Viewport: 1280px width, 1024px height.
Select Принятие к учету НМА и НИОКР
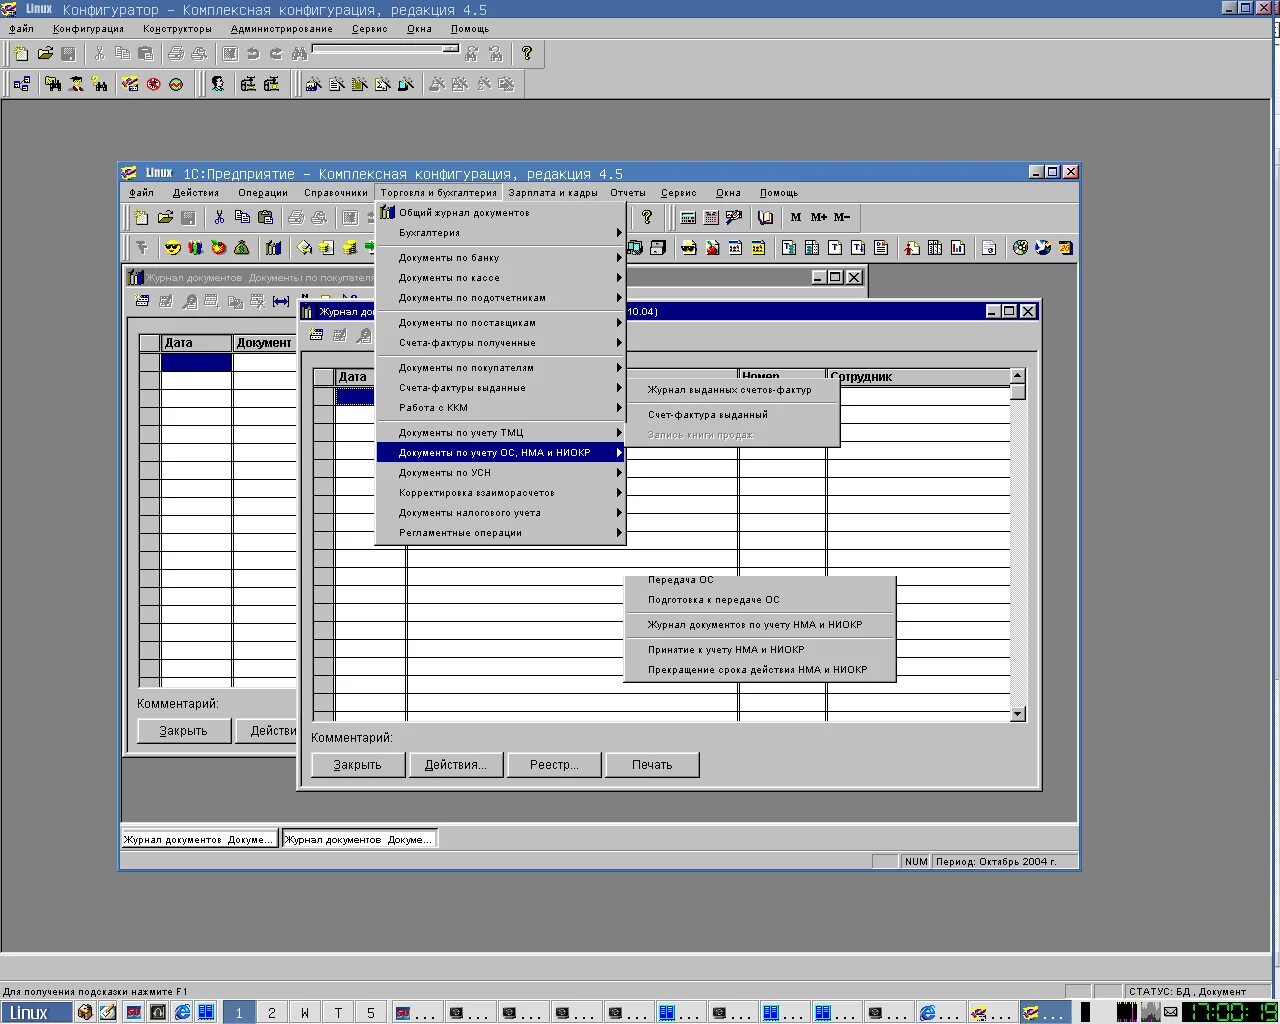coord(759,650)
